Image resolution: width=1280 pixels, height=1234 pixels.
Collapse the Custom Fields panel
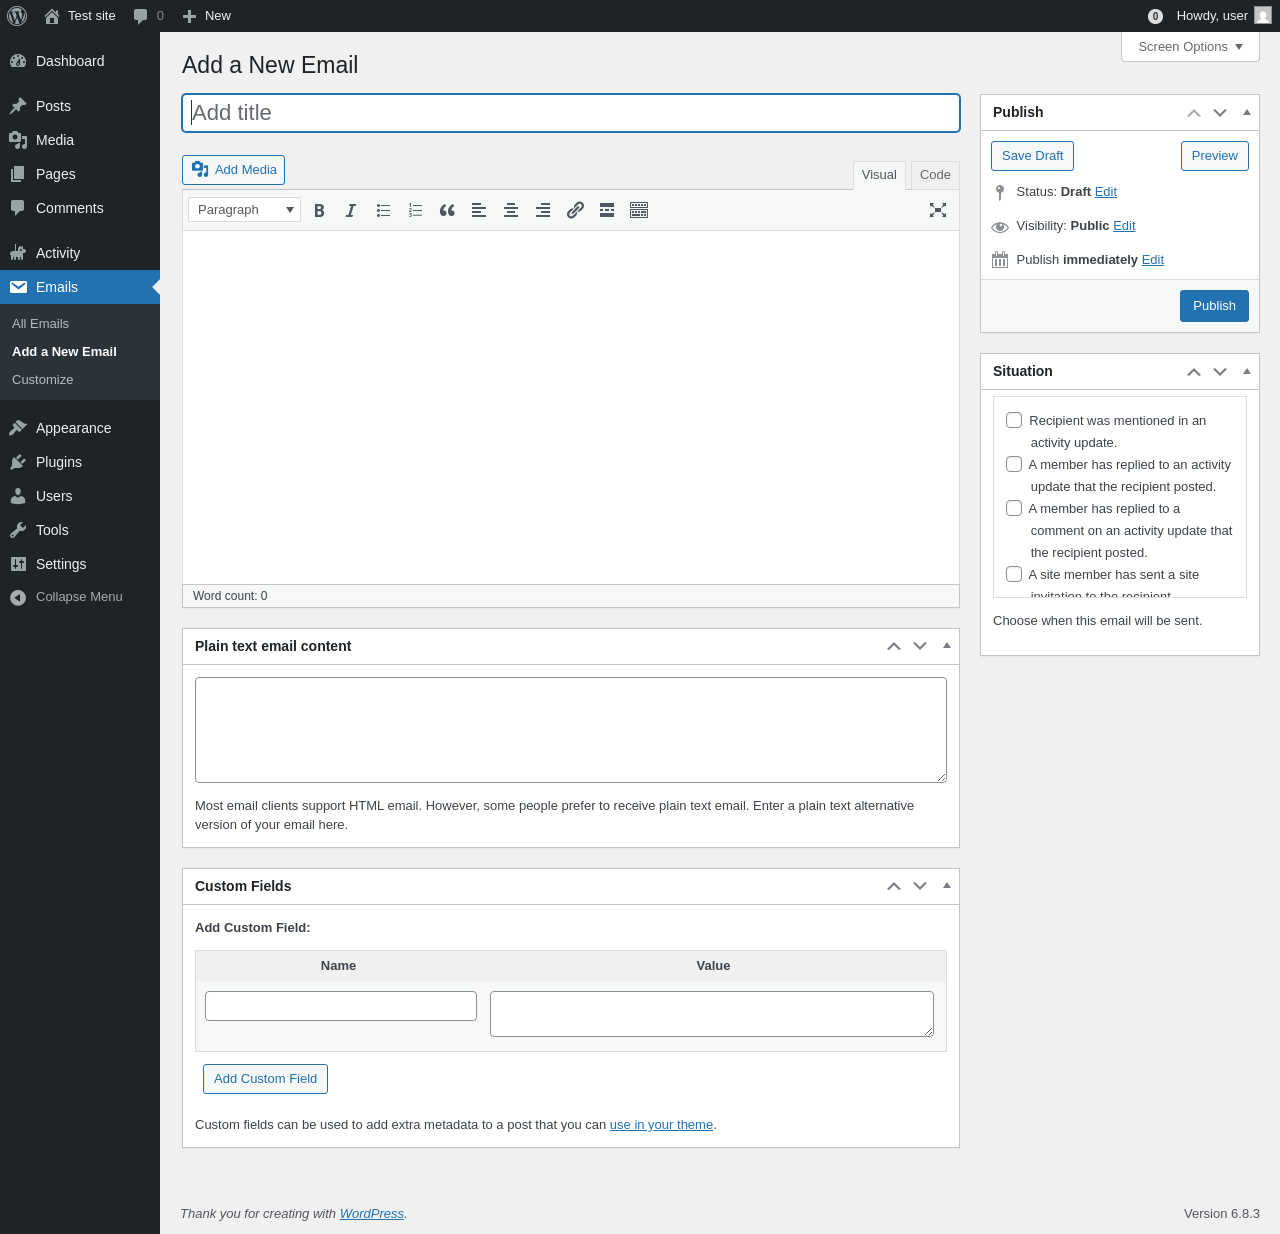pyautogui.click(x=947, y=886)
